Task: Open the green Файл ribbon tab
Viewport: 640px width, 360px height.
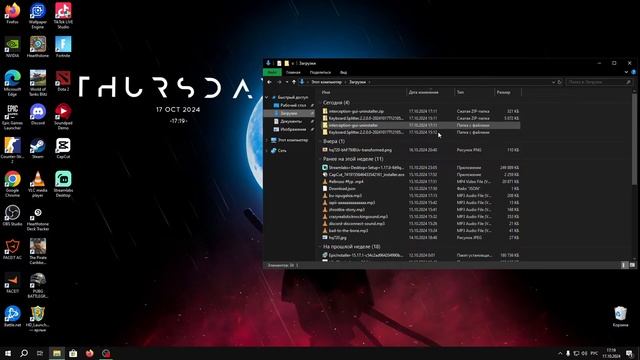Action: [272, 72]
